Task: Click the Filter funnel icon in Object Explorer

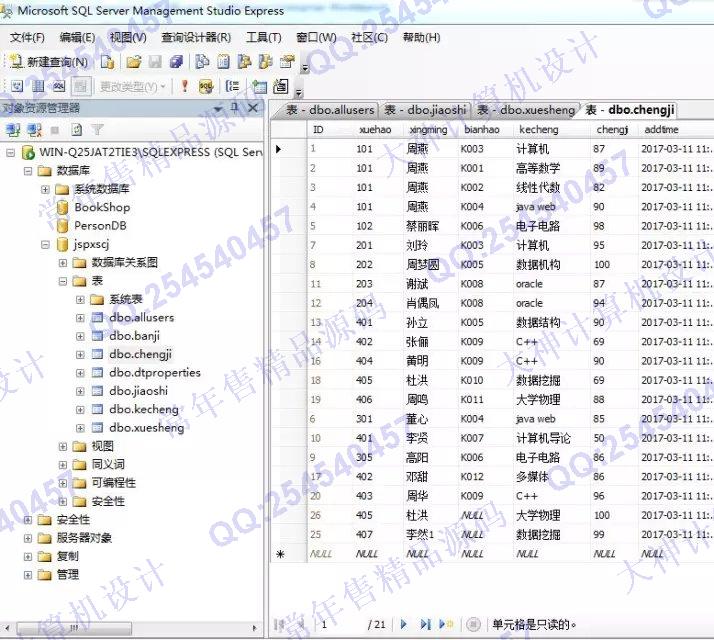Action: point(97,130)
